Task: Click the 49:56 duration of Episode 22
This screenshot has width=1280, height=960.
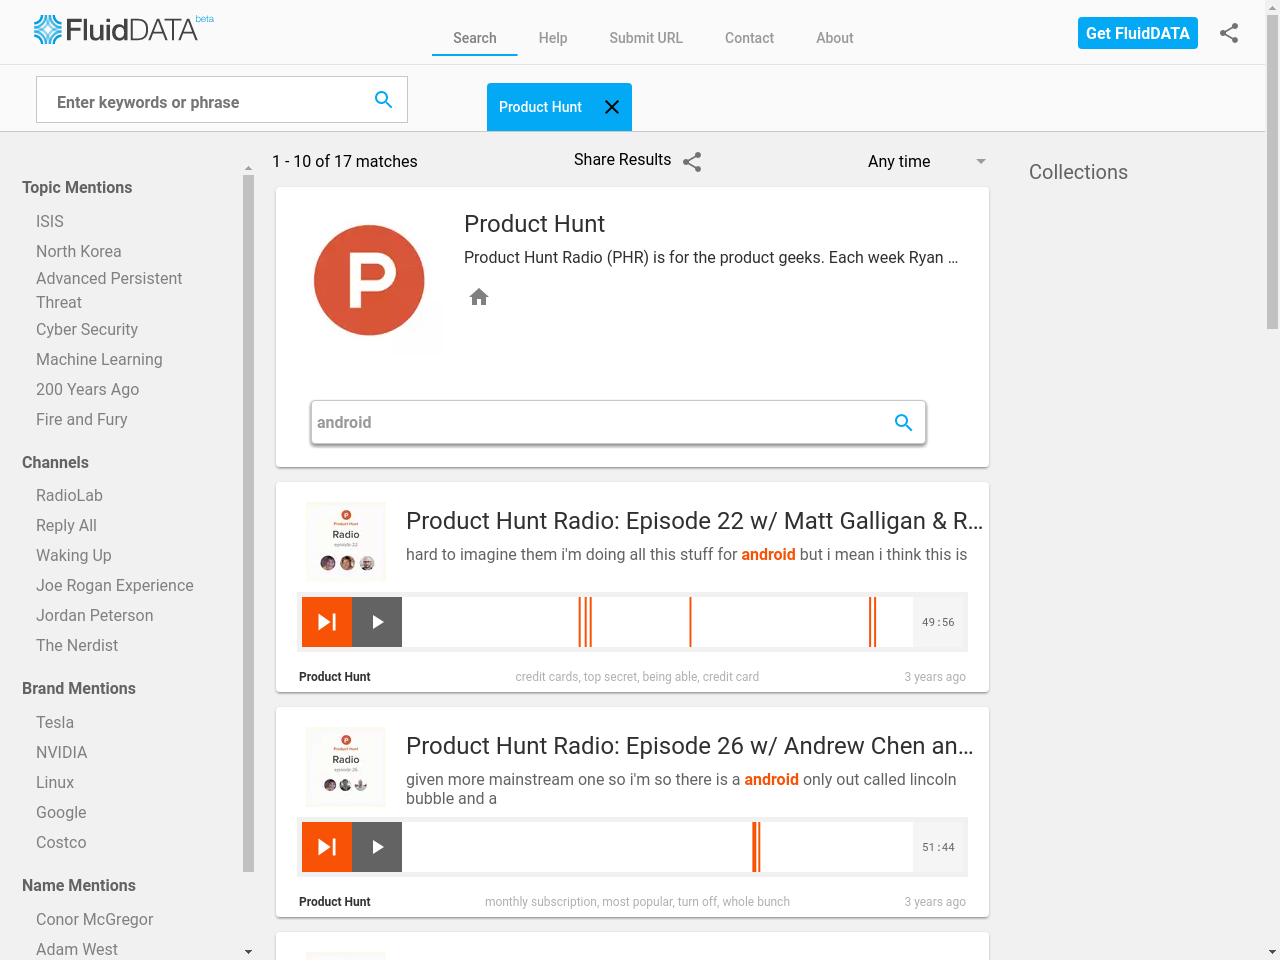Action: pyautogui.click(x=938, y=622)
